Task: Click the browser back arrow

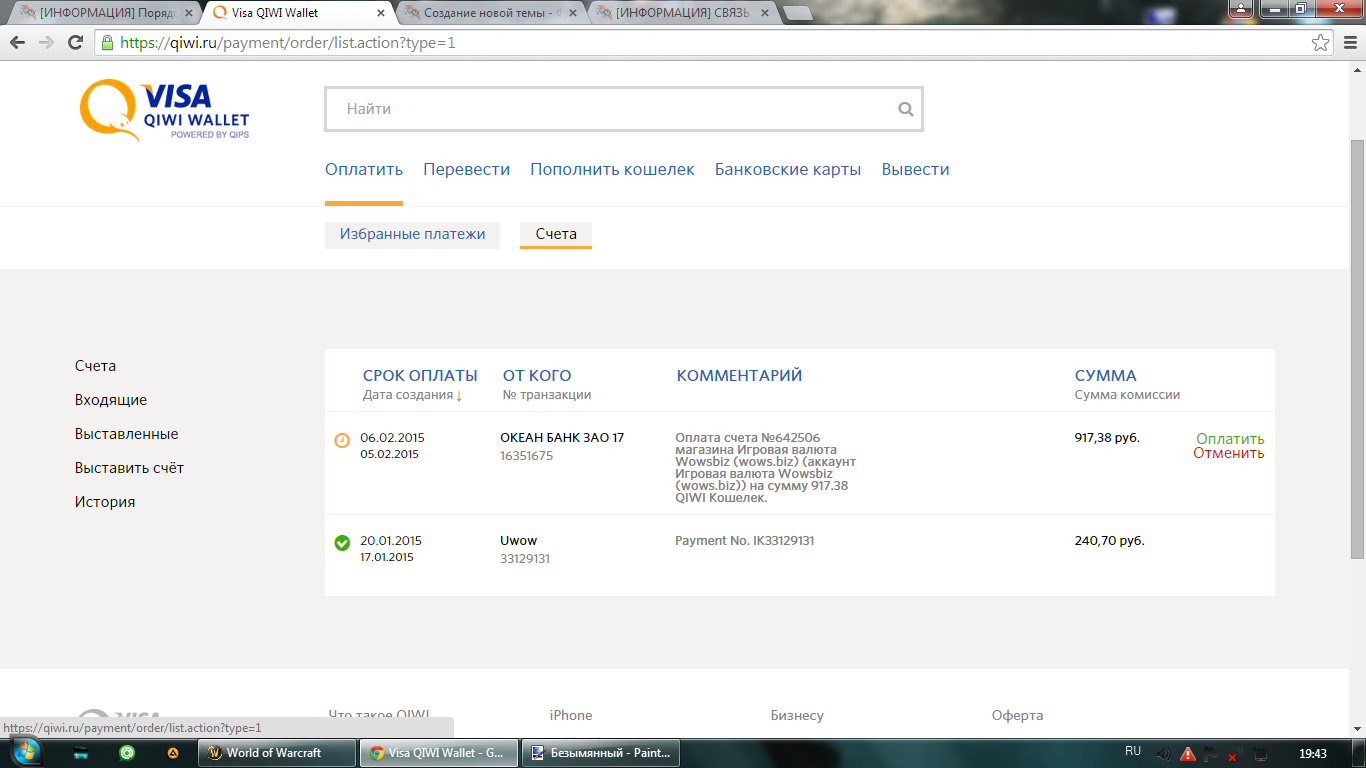Action: pos(18,43)
